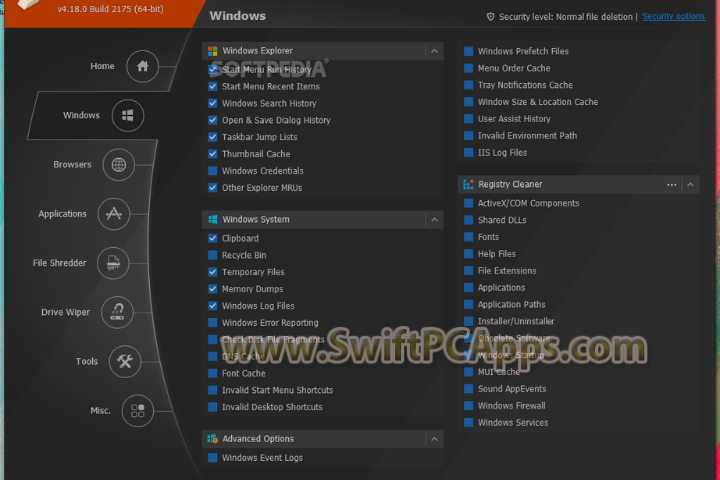Screen dimensions: 720x480
Task: Select the Windows logo sidebar icon
Action: pos(128,115)
